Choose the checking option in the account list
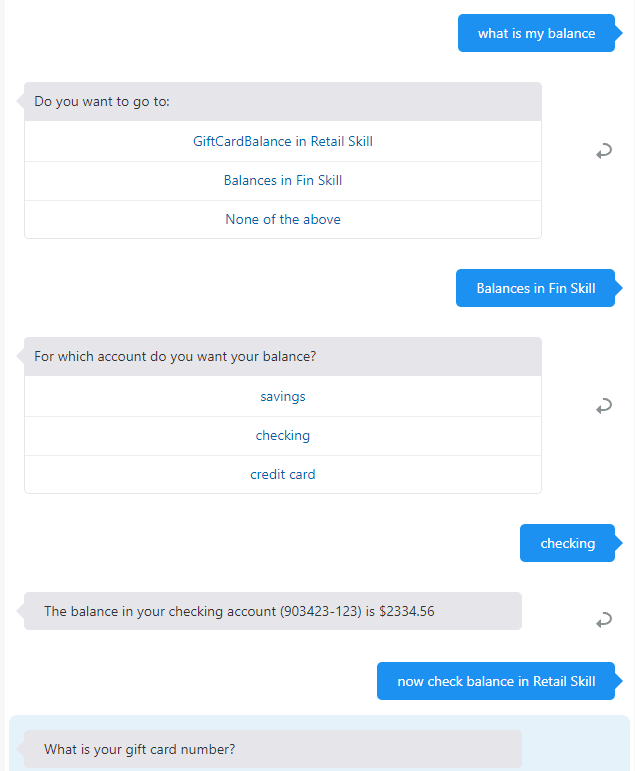The height and width of the screenshot is (771, 635). 283,436
